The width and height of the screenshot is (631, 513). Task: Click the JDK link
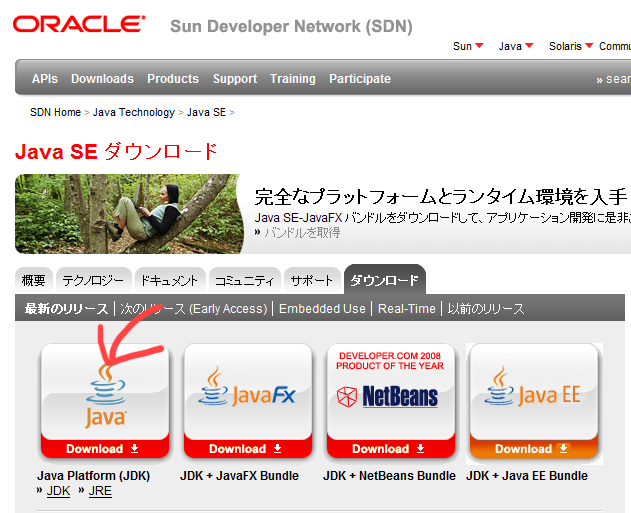tap(58, 491)
